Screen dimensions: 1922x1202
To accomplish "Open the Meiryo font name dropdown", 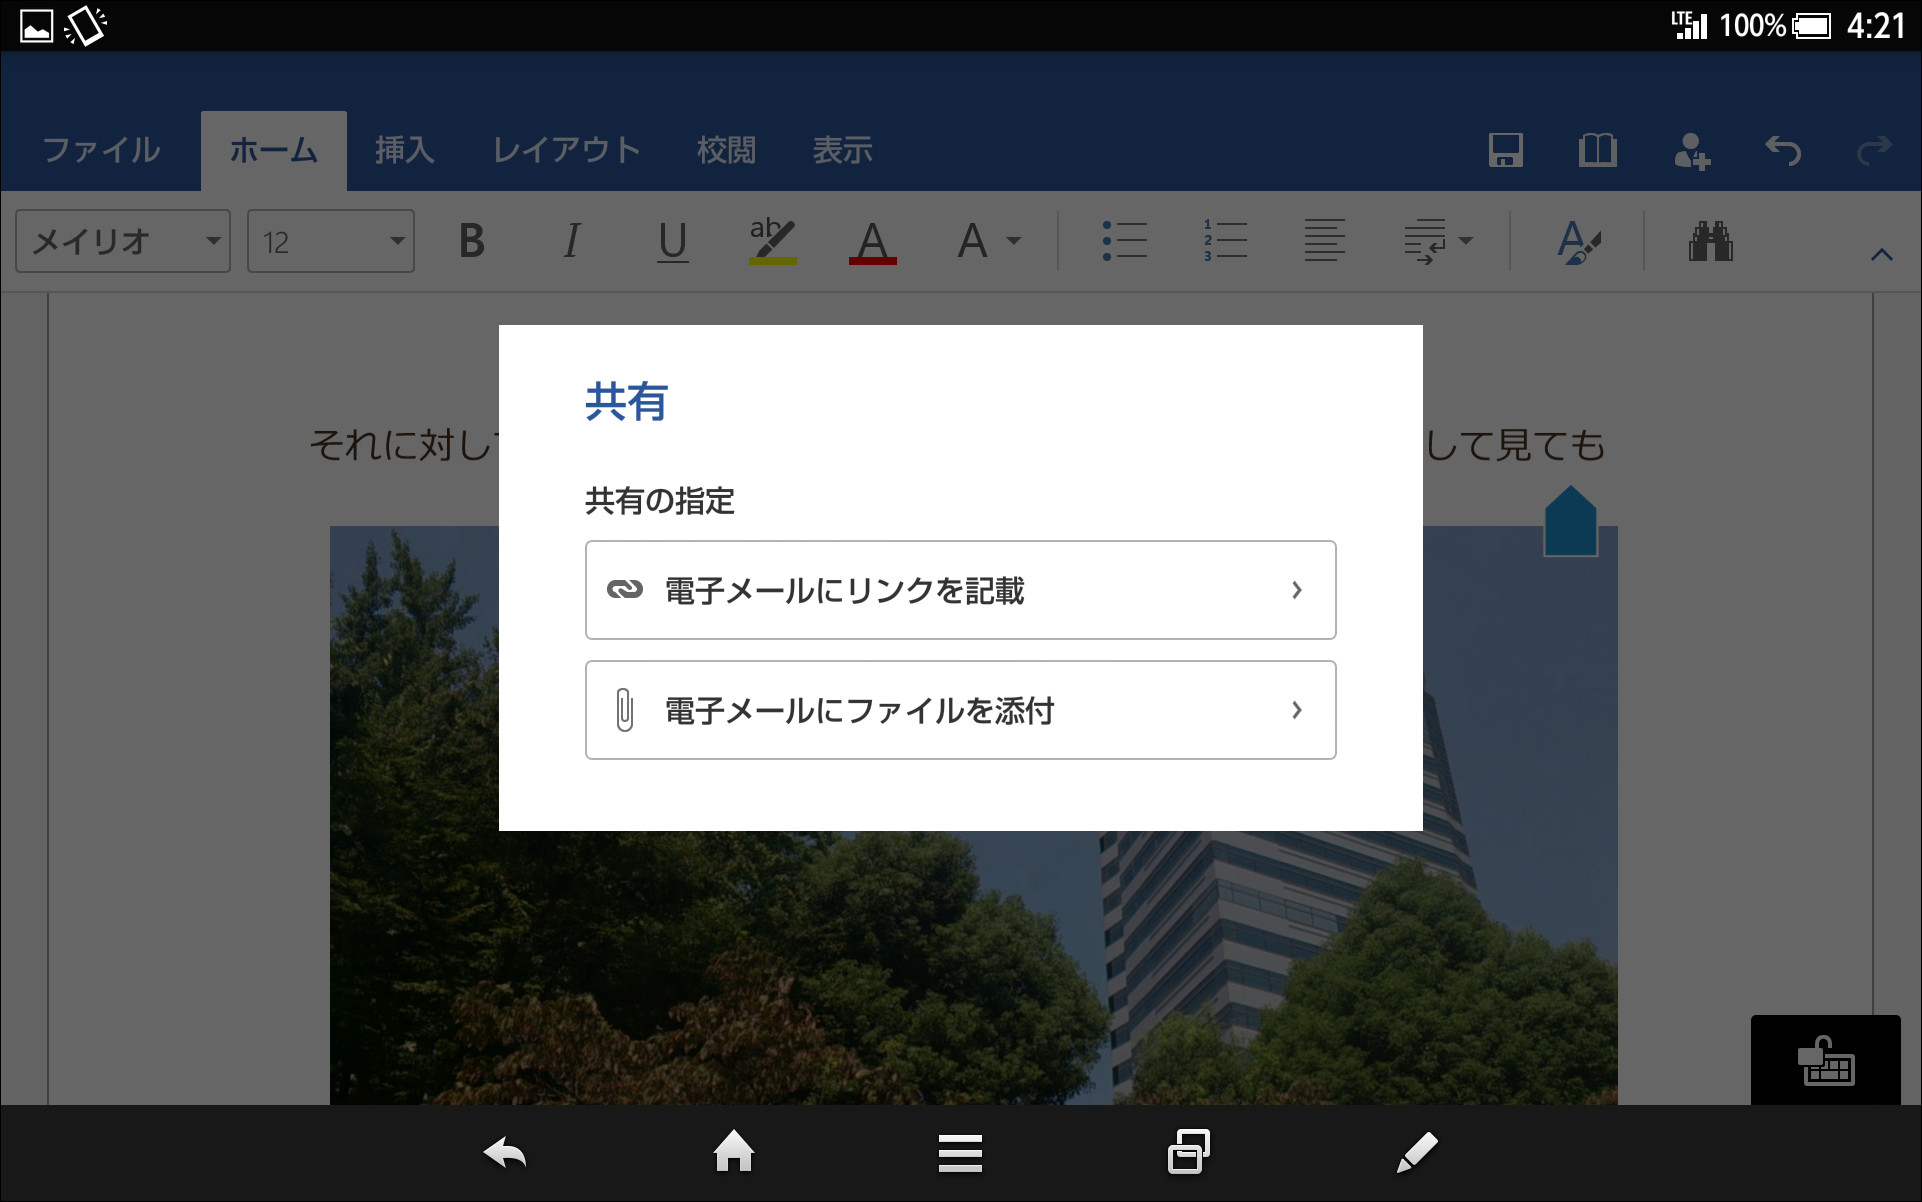I will (x=122, y=241).
